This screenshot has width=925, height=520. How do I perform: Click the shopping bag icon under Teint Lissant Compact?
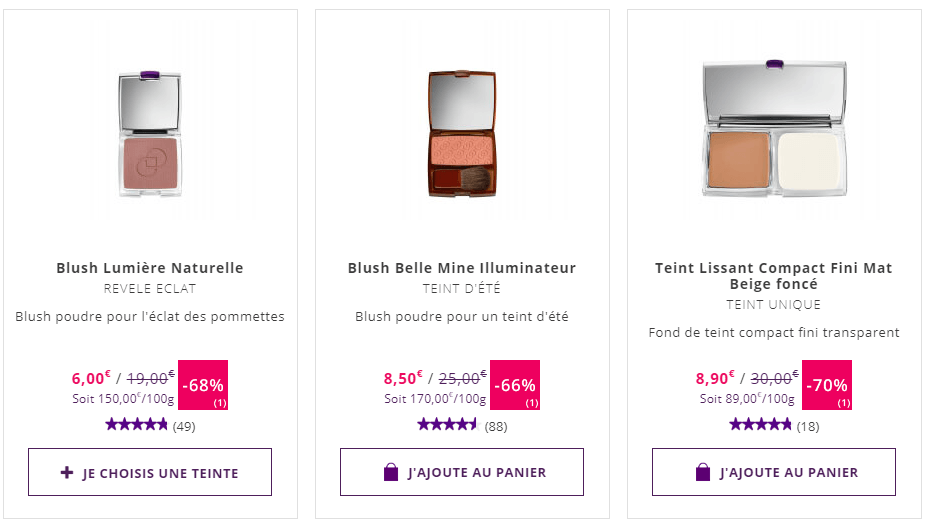click(703, 472)
